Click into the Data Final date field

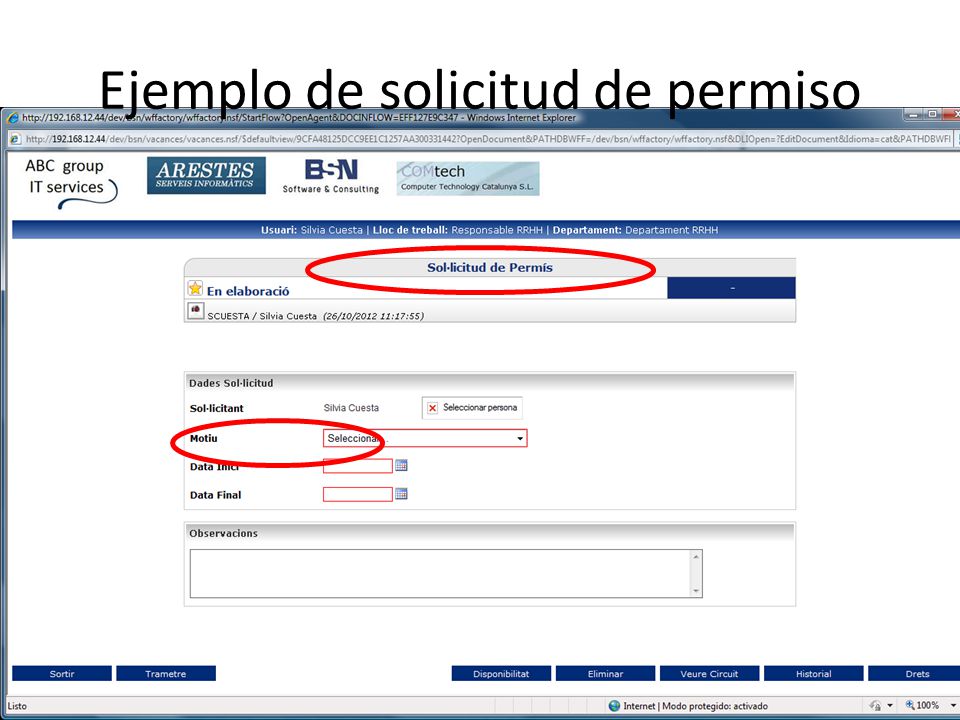click(358, 494)
